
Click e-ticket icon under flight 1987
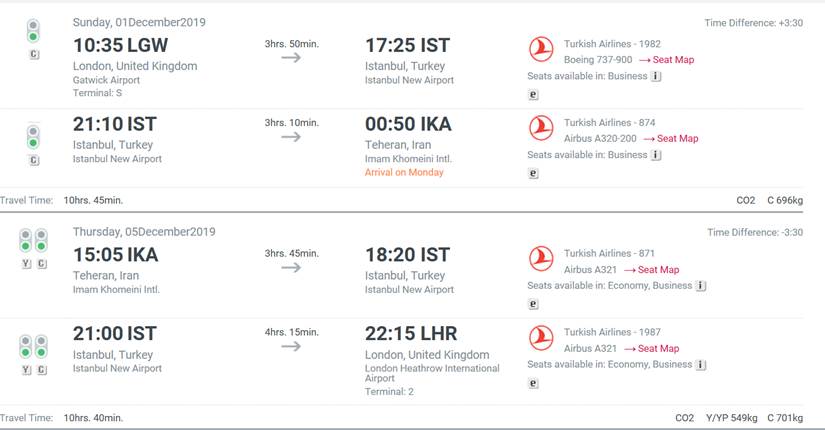click(533, 383)
